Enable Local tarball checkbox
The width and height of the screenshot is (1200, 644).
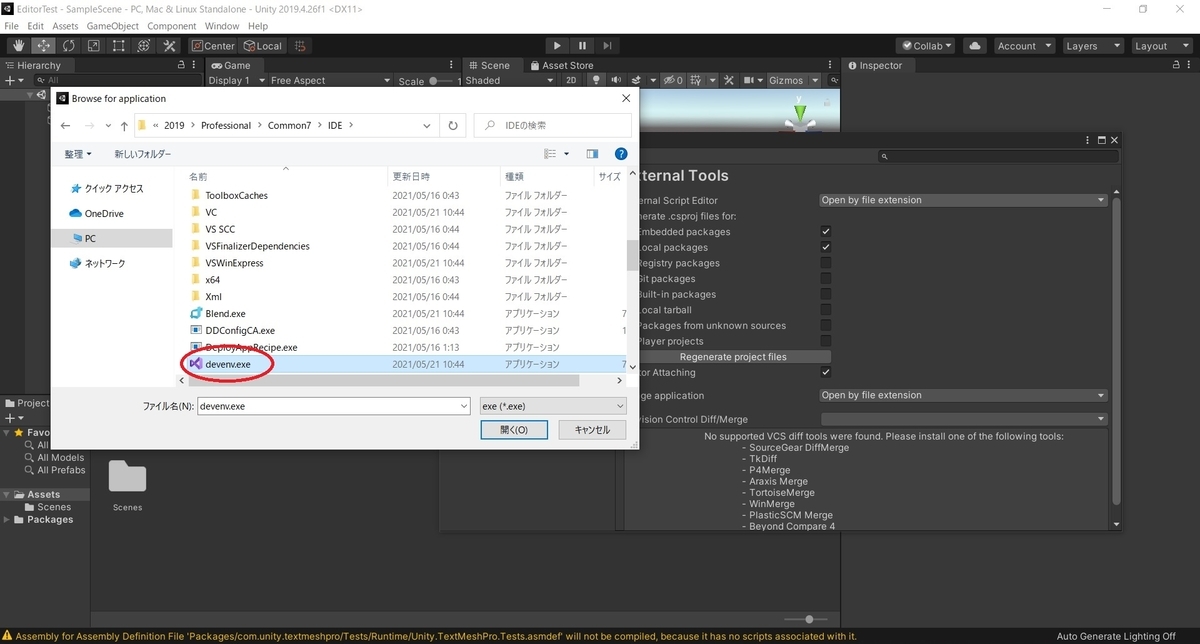[826, 310]
